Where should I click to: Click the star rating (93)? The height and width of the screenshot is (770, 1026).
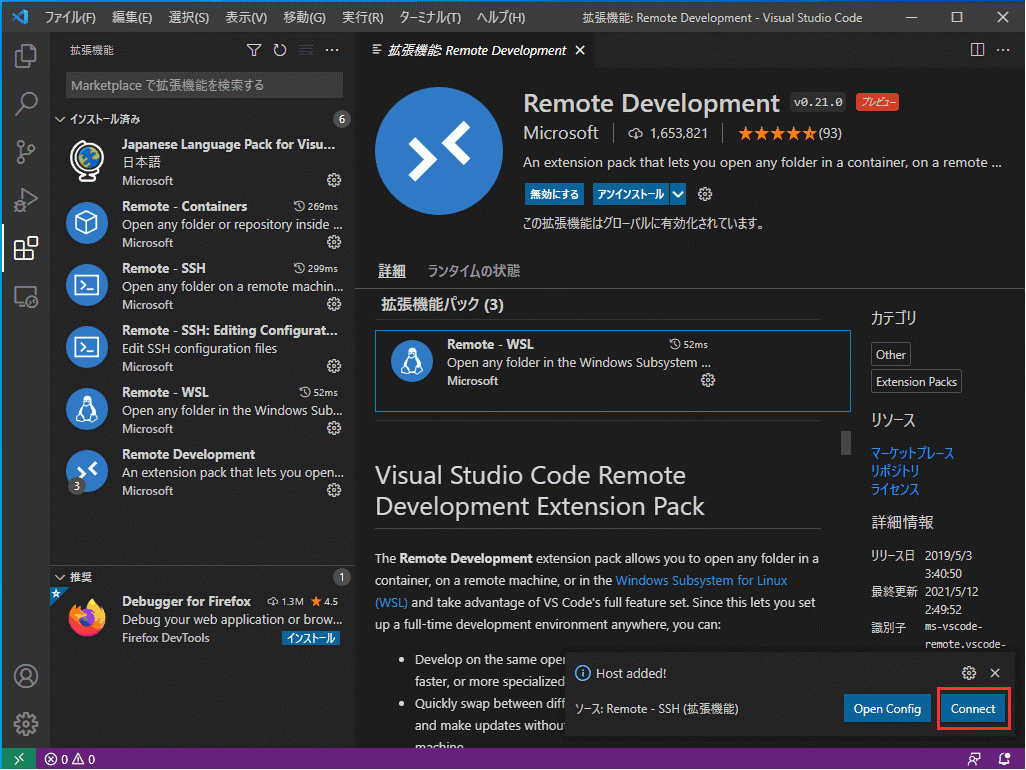coord(789,133)
